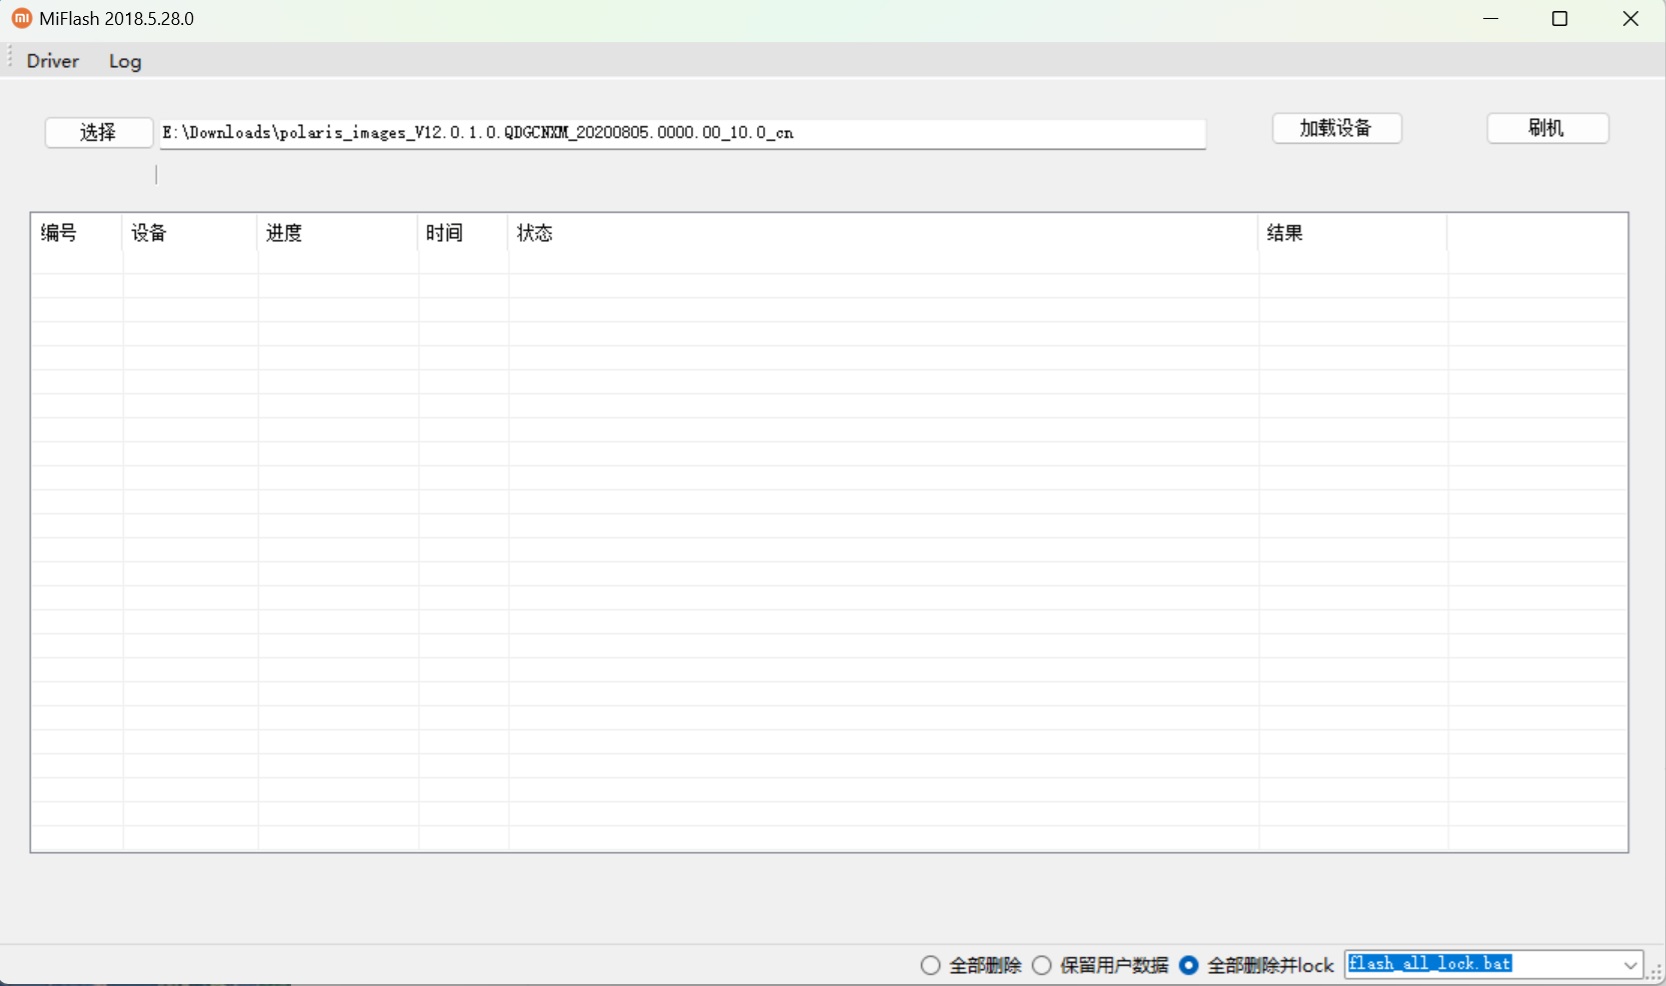Click the 刷机 flash button
The width and height of the screenshot is (1666, 986).
[x=1547, y=128]
